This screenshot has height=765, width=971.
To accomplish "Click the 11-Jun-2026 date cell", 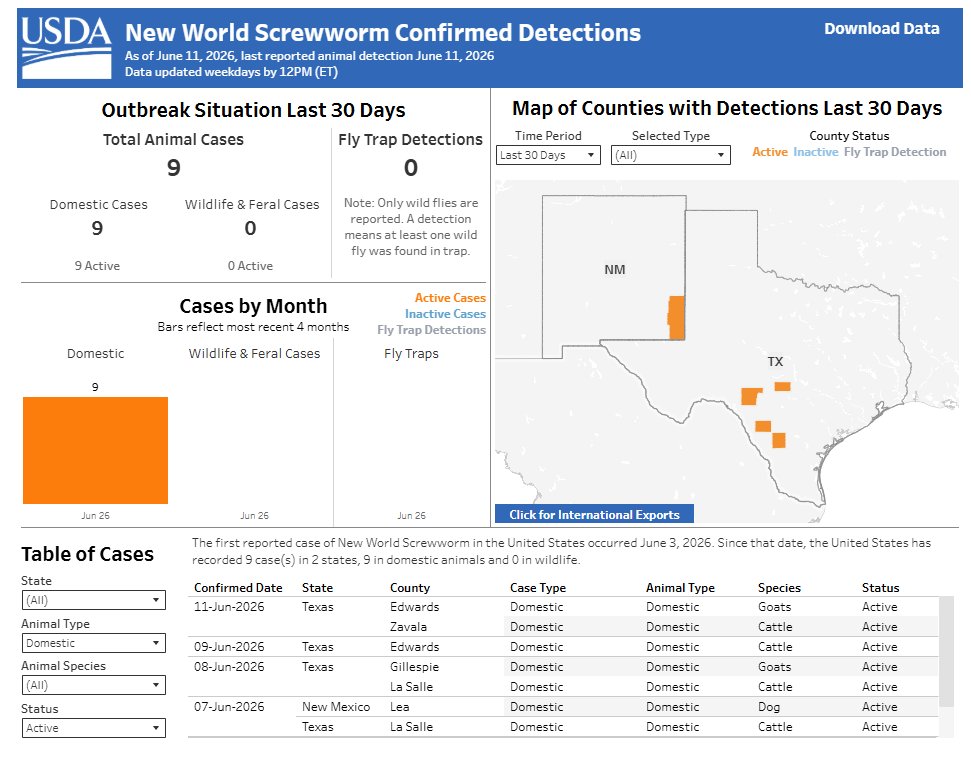I will click(x=229, y=607).
